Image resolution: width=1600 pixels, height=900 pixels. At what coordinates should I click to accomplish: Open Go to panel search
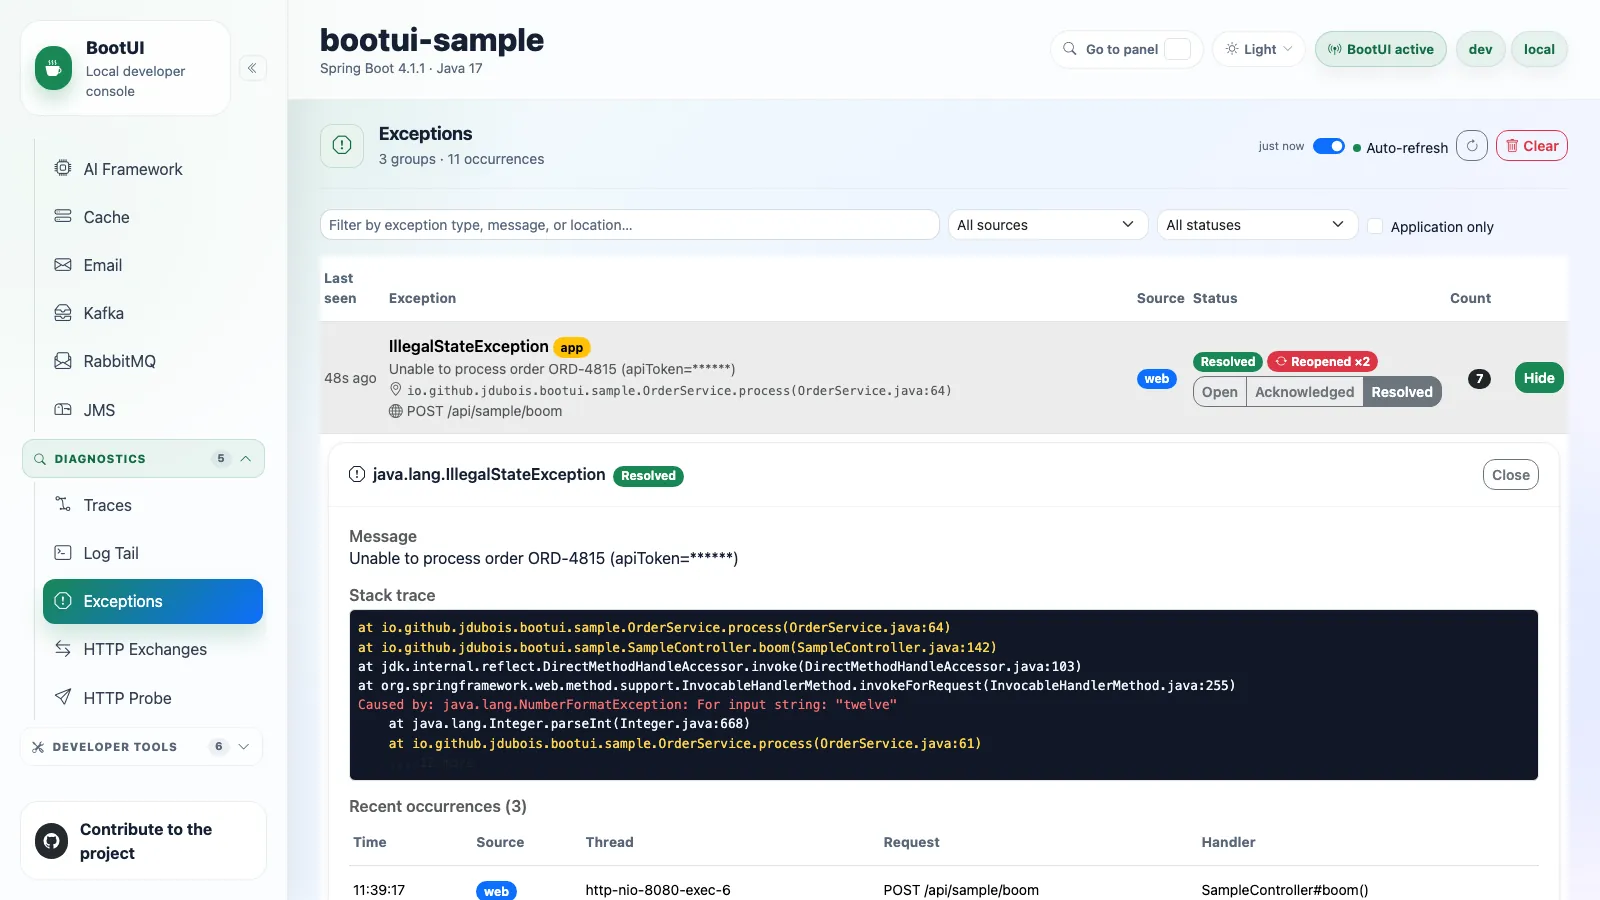click(1126, 49)
